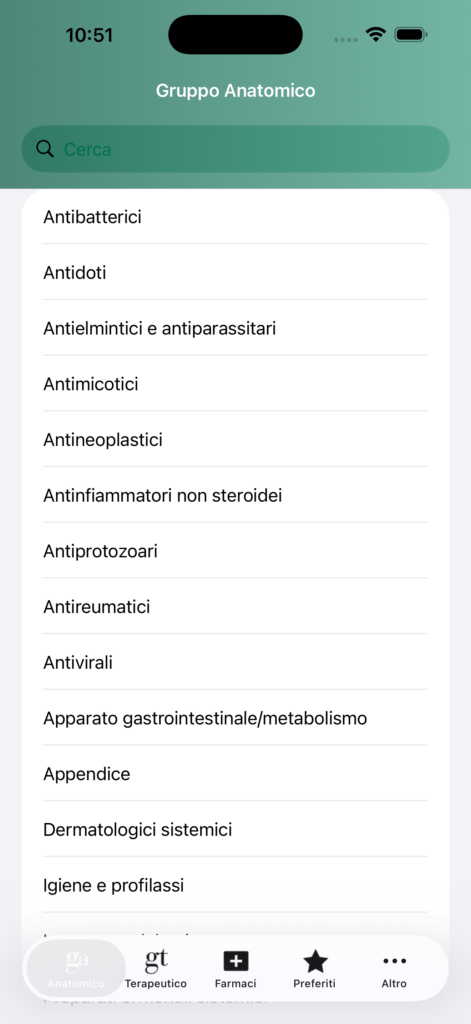Tap the magnifying glass search icon
The width and height of the screenshot is (471, 1024).
(x=45, y=149)
